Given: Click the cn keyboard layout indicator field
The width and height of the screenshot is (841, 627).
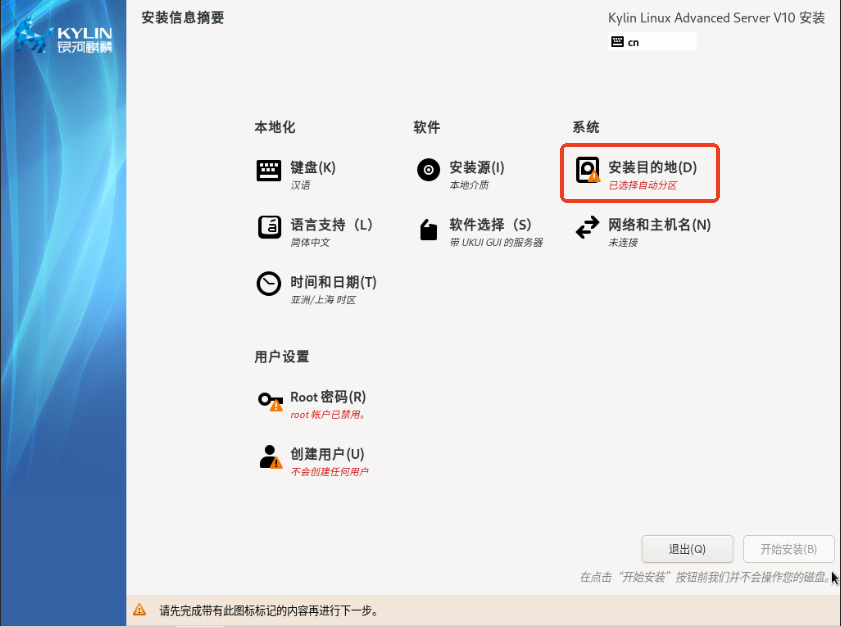Looking at the screenshot, I should click(x=652, y=42).
